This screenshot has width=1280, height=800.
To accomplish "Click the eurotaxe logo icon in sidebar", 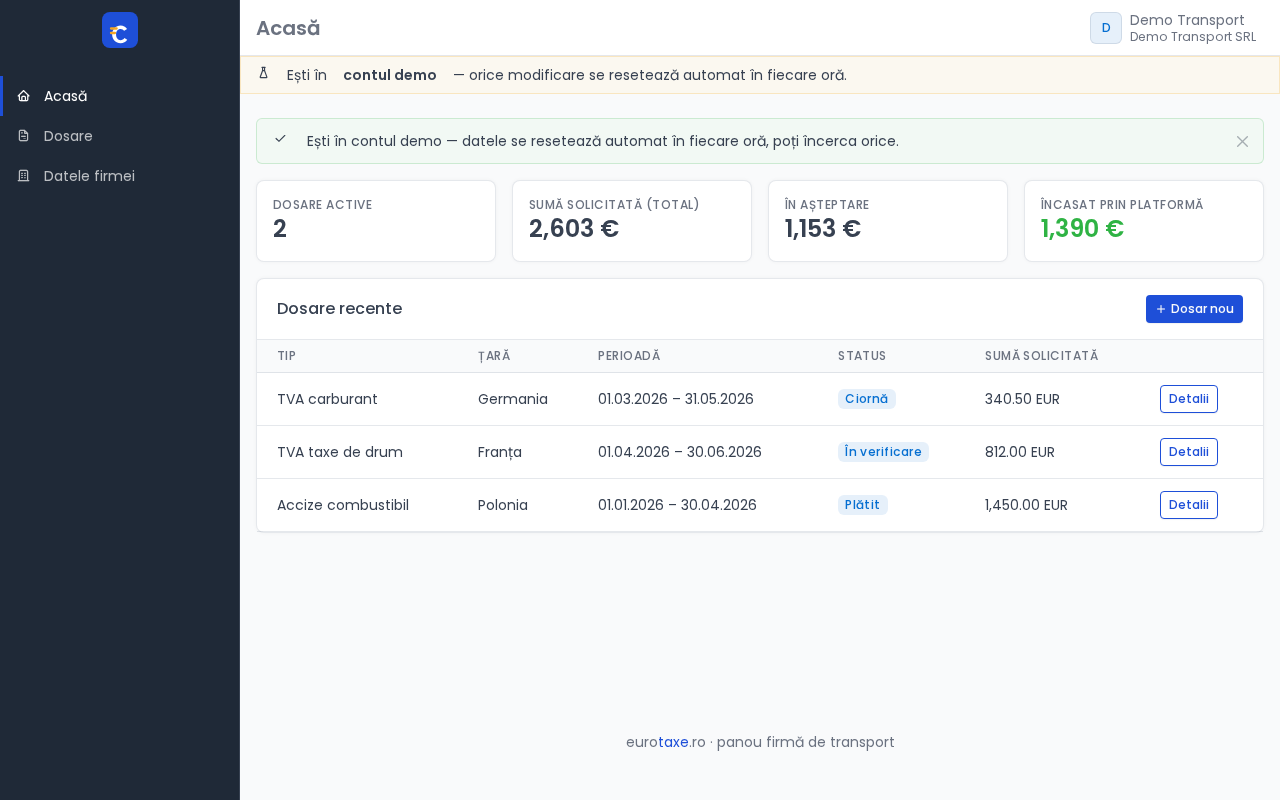I will (120, 30).
